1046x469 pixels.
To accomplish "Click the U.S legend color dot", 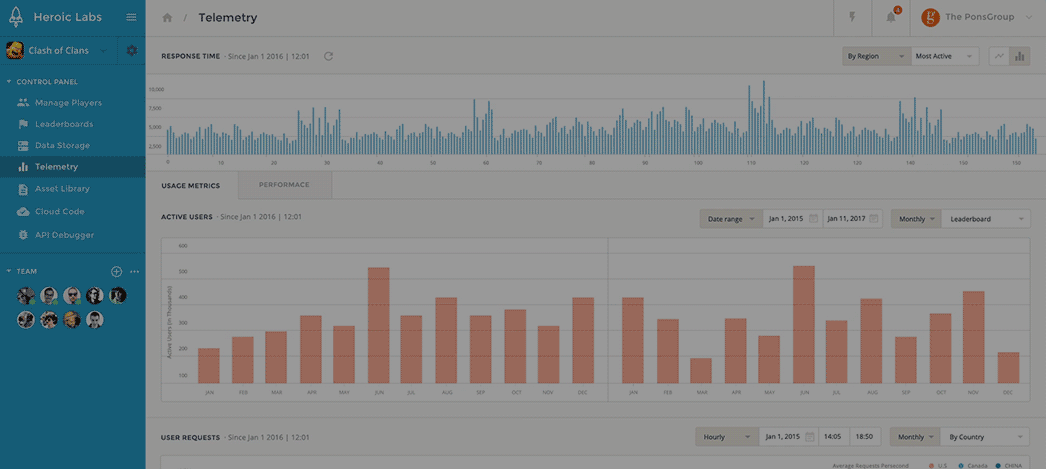I will click(931, 465).
